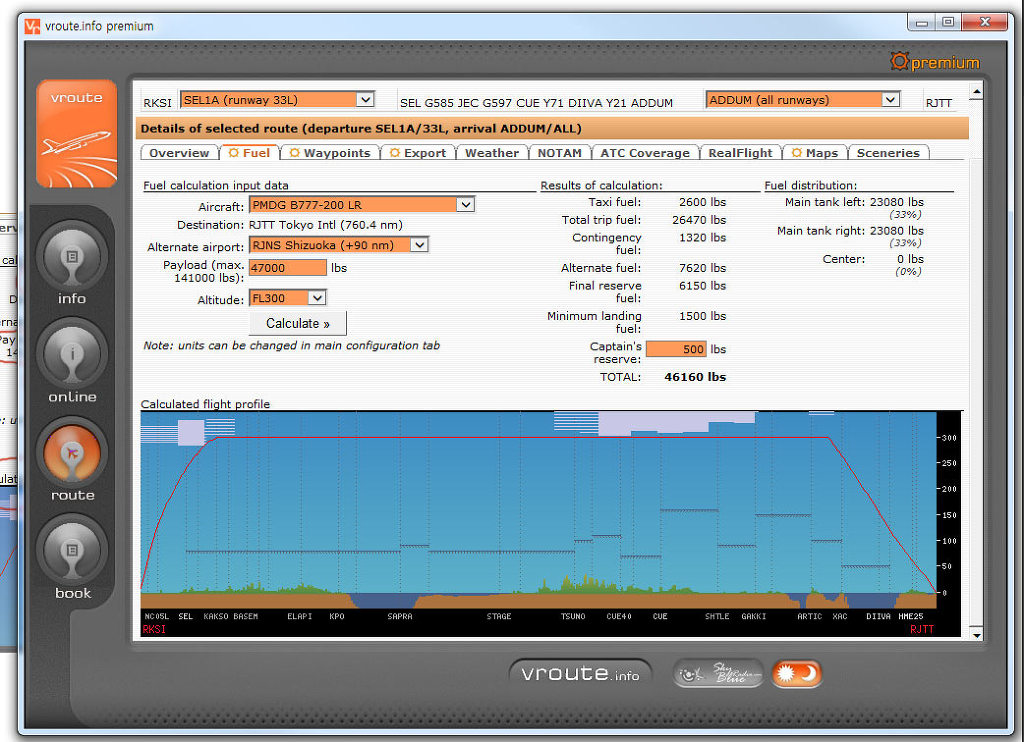Open the Weather tab
Screen dimensions: 1024x742
pyautogui.click(x=492, y=153)
